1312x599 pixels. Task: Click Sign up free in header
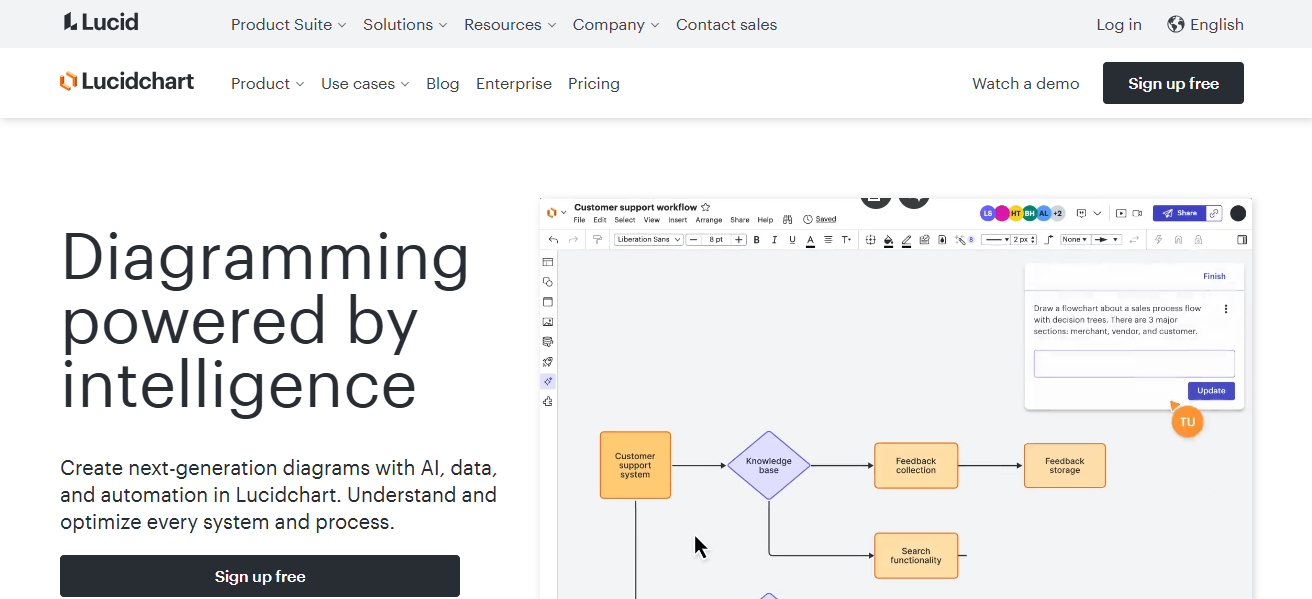pyautogui.click(x=1173, y=83)
